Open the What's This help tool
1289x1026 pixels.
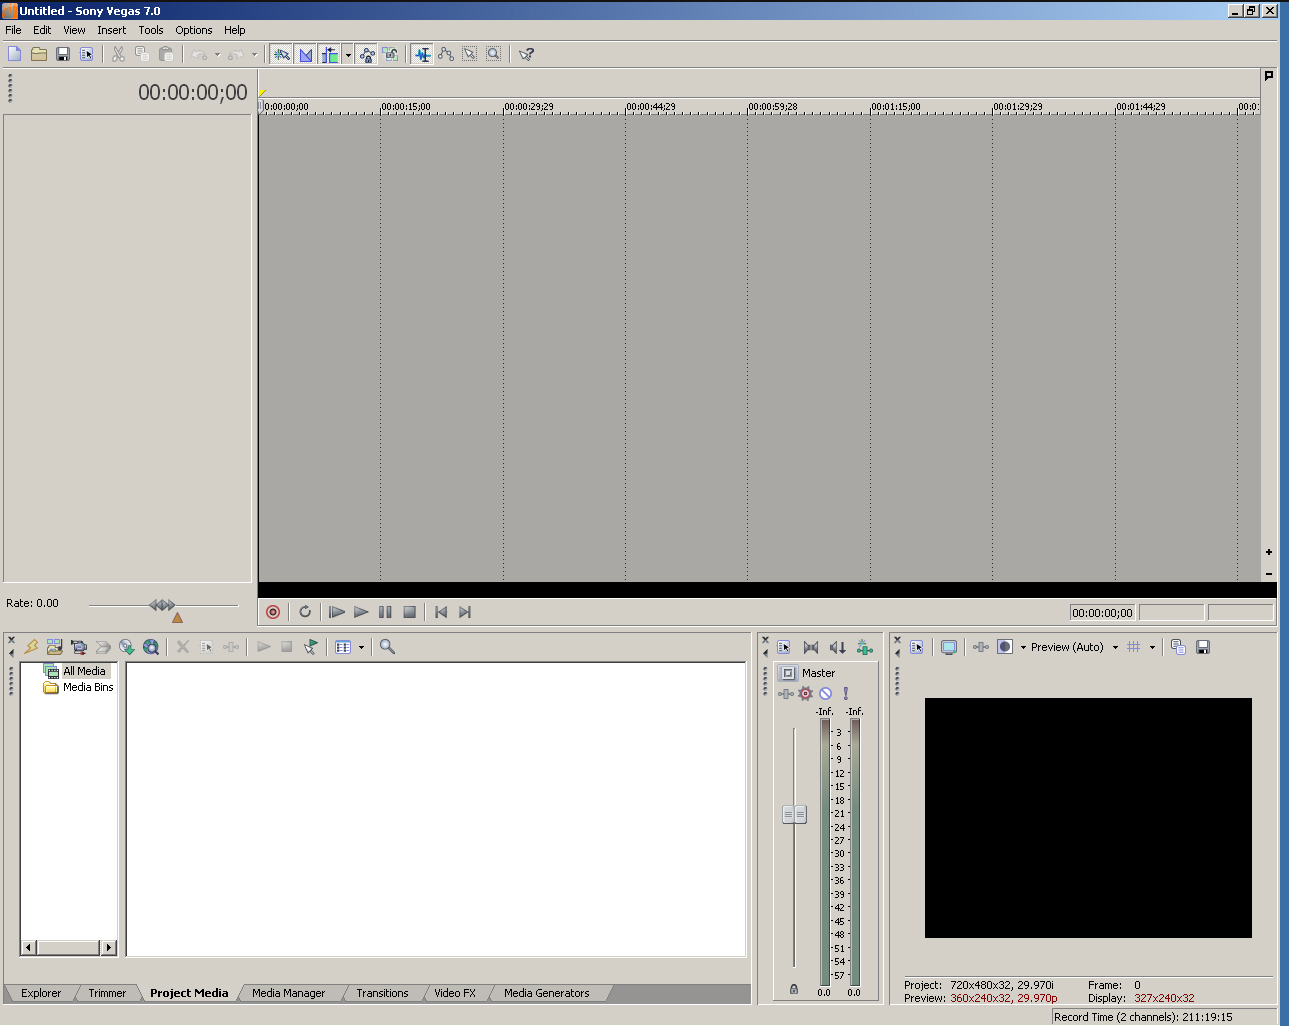[x=526, y=54]
